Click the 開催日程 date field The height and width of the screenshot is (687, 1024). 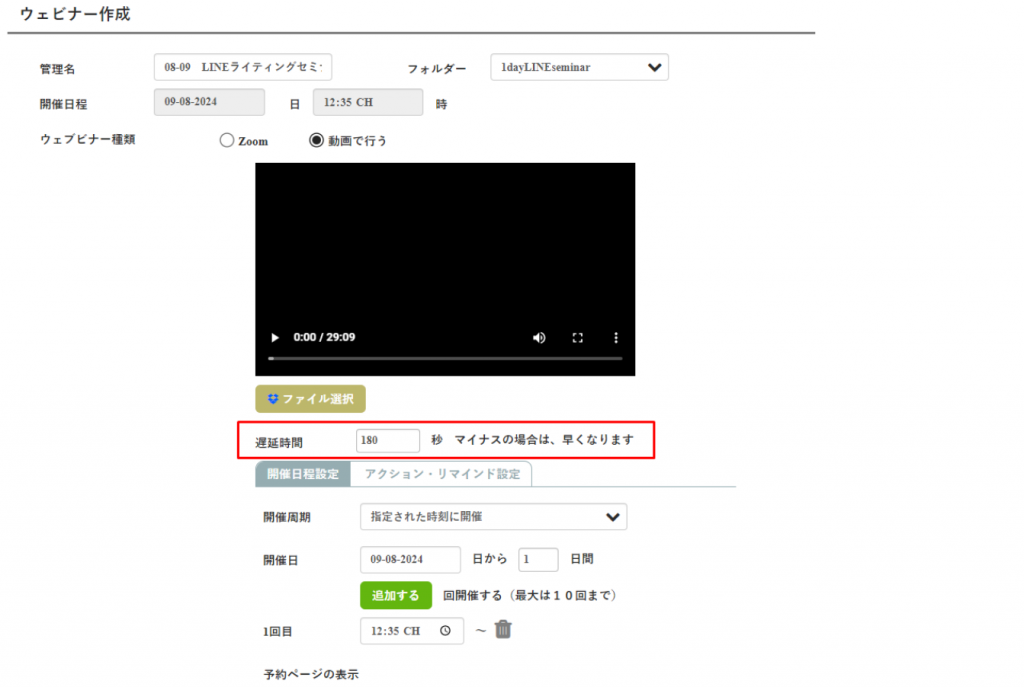click(x=210, y=103)
